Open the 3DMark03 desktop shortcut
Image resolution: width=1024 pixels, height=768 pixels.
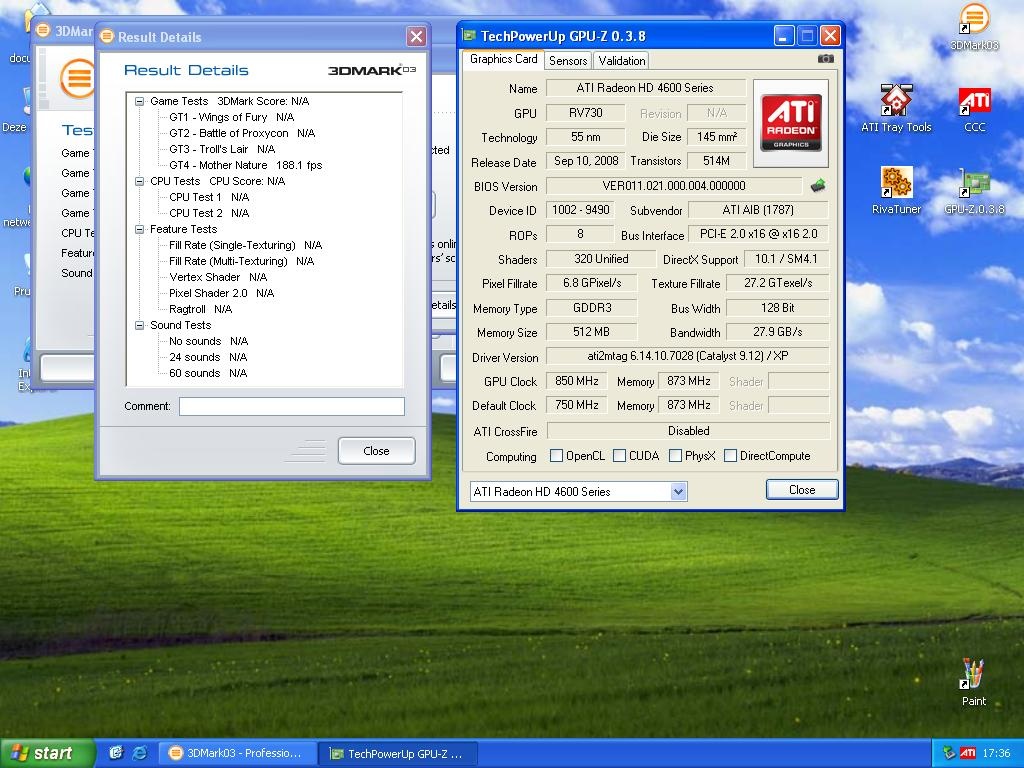(x=974, y=20)
